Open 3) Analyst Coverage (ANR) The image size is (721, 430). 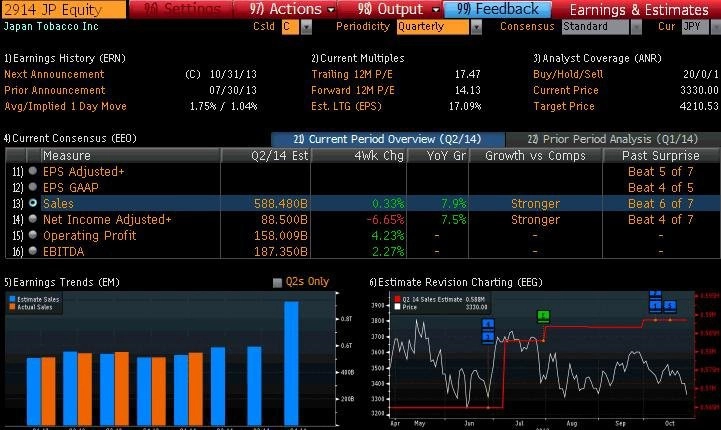(x=597, y=58)
